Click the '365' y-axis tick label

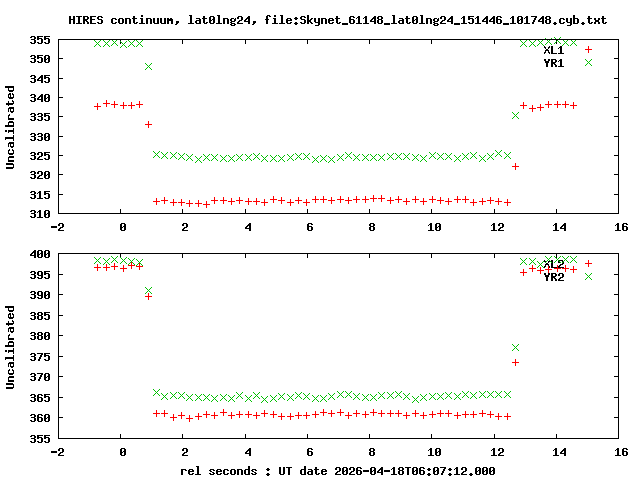[40, 398]
